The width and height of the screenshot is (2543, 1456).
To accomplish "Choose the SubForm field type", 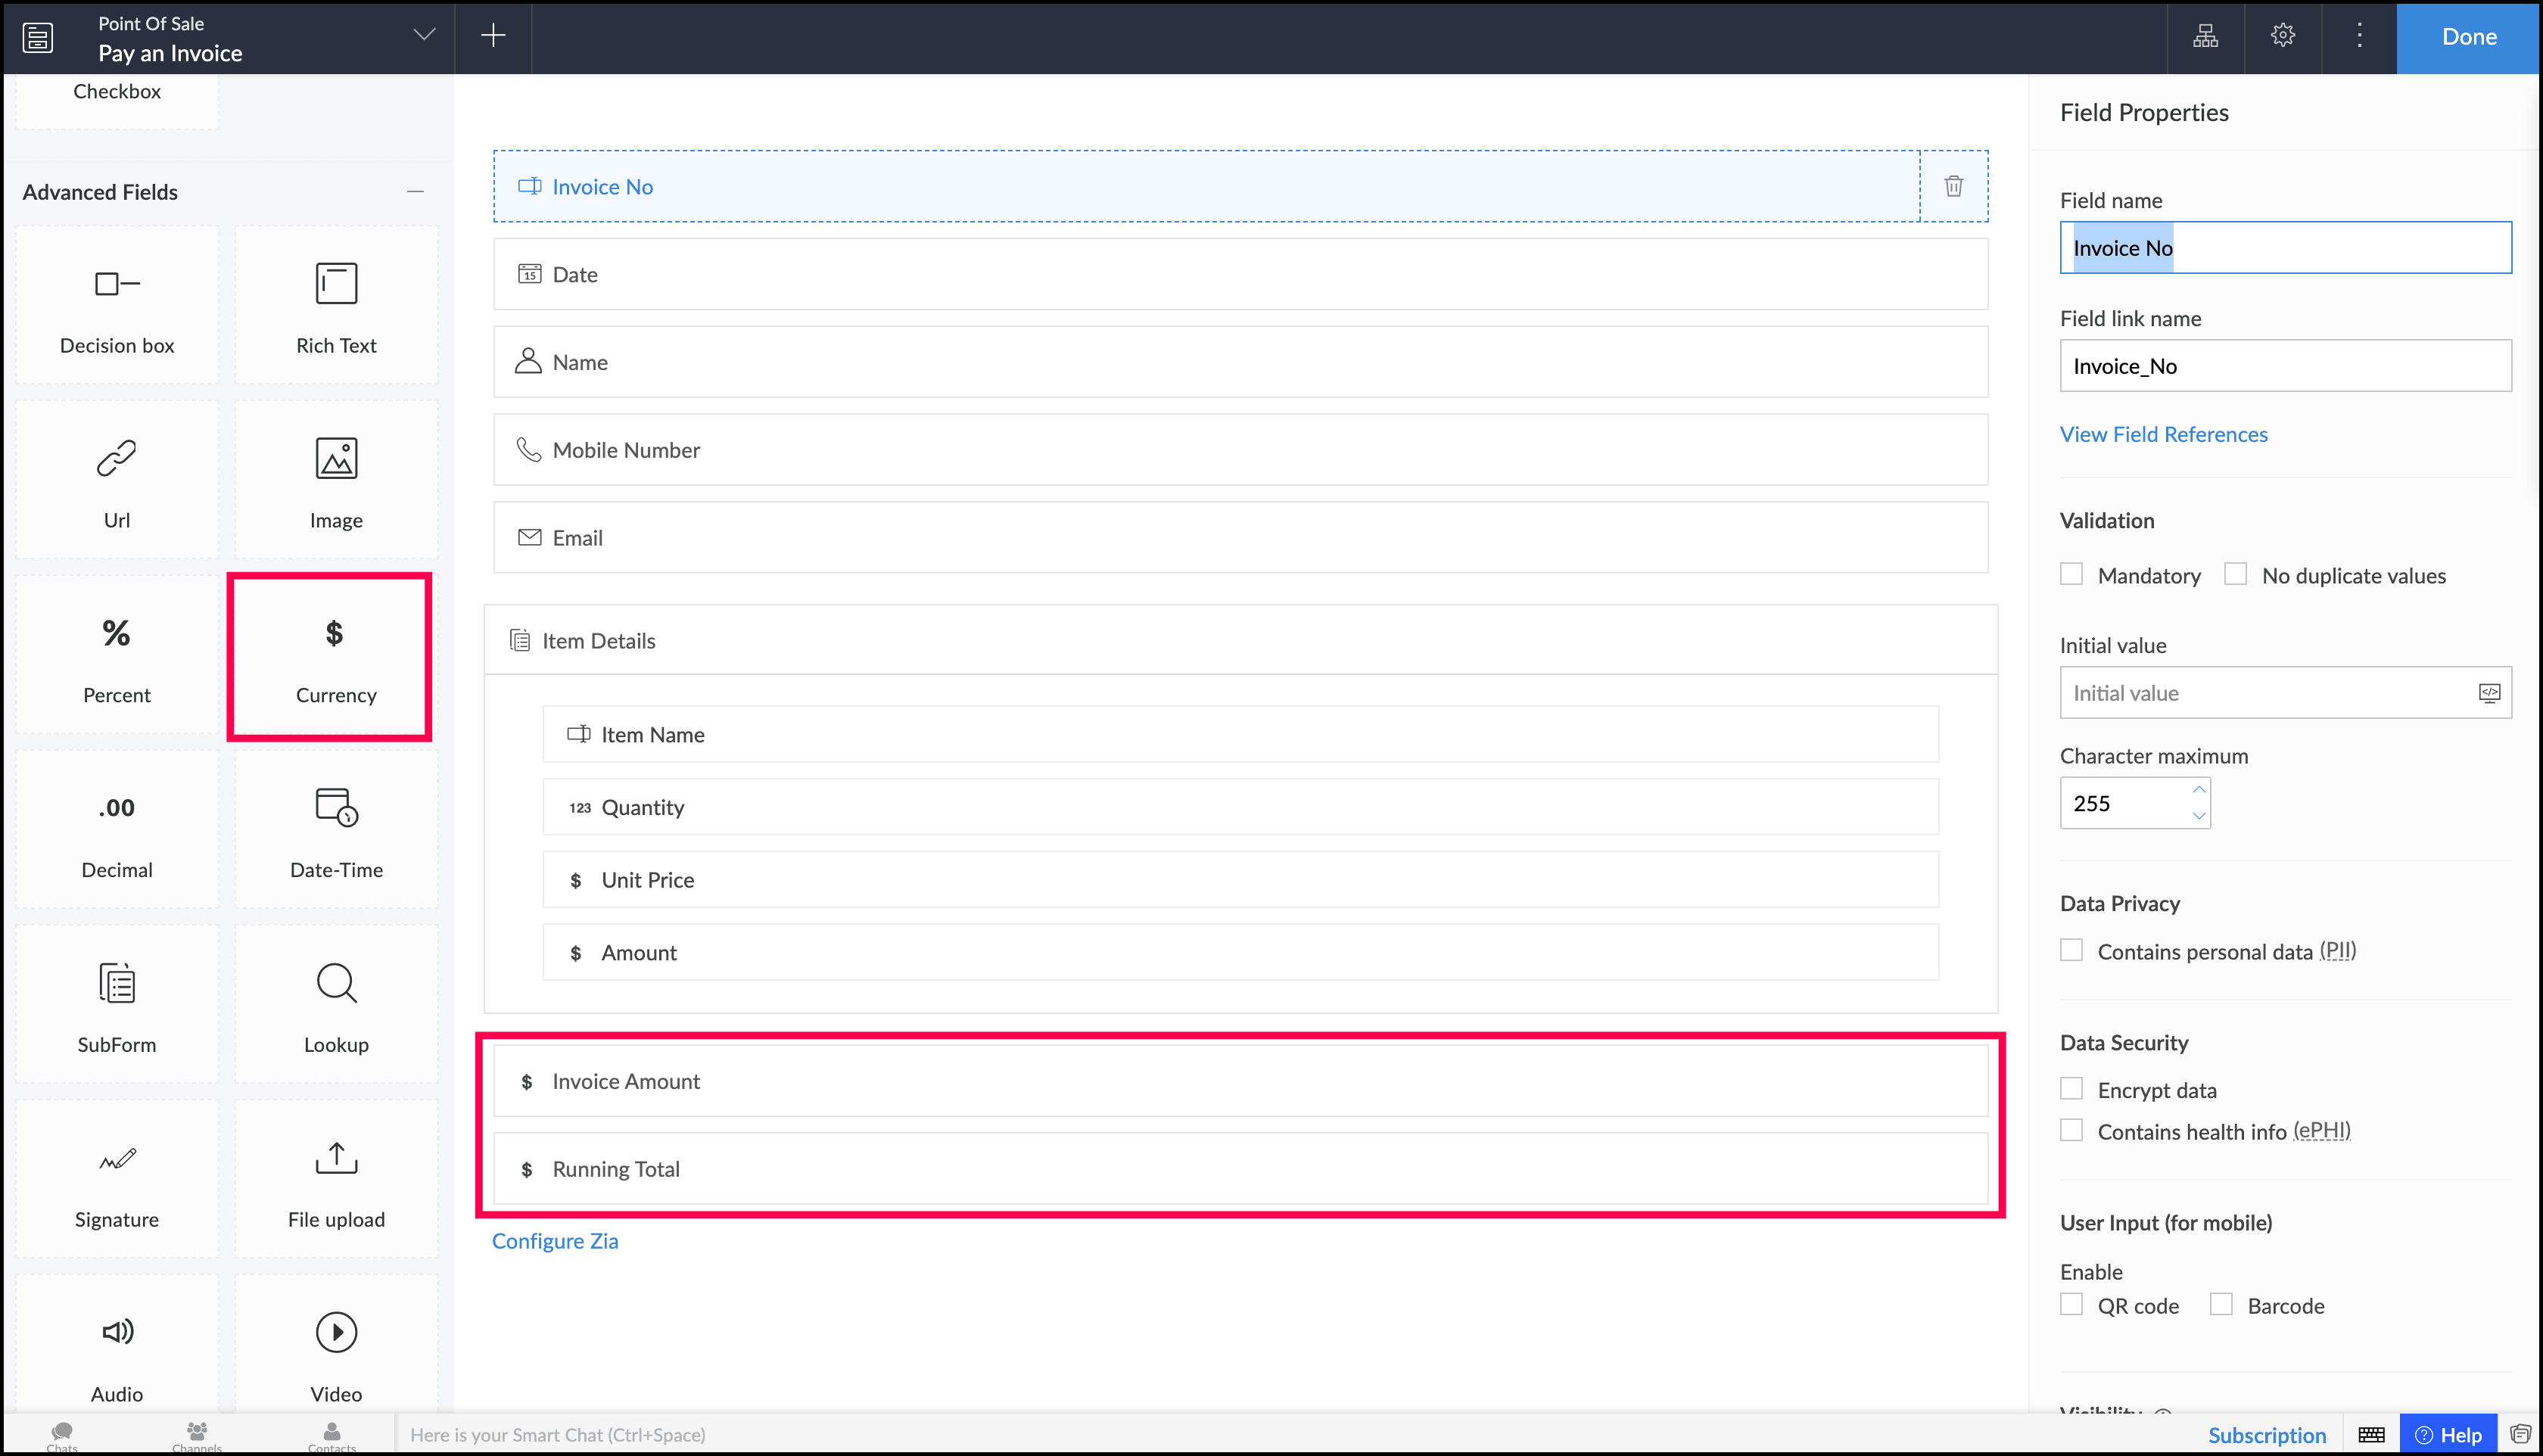I will click(117, 1005).
